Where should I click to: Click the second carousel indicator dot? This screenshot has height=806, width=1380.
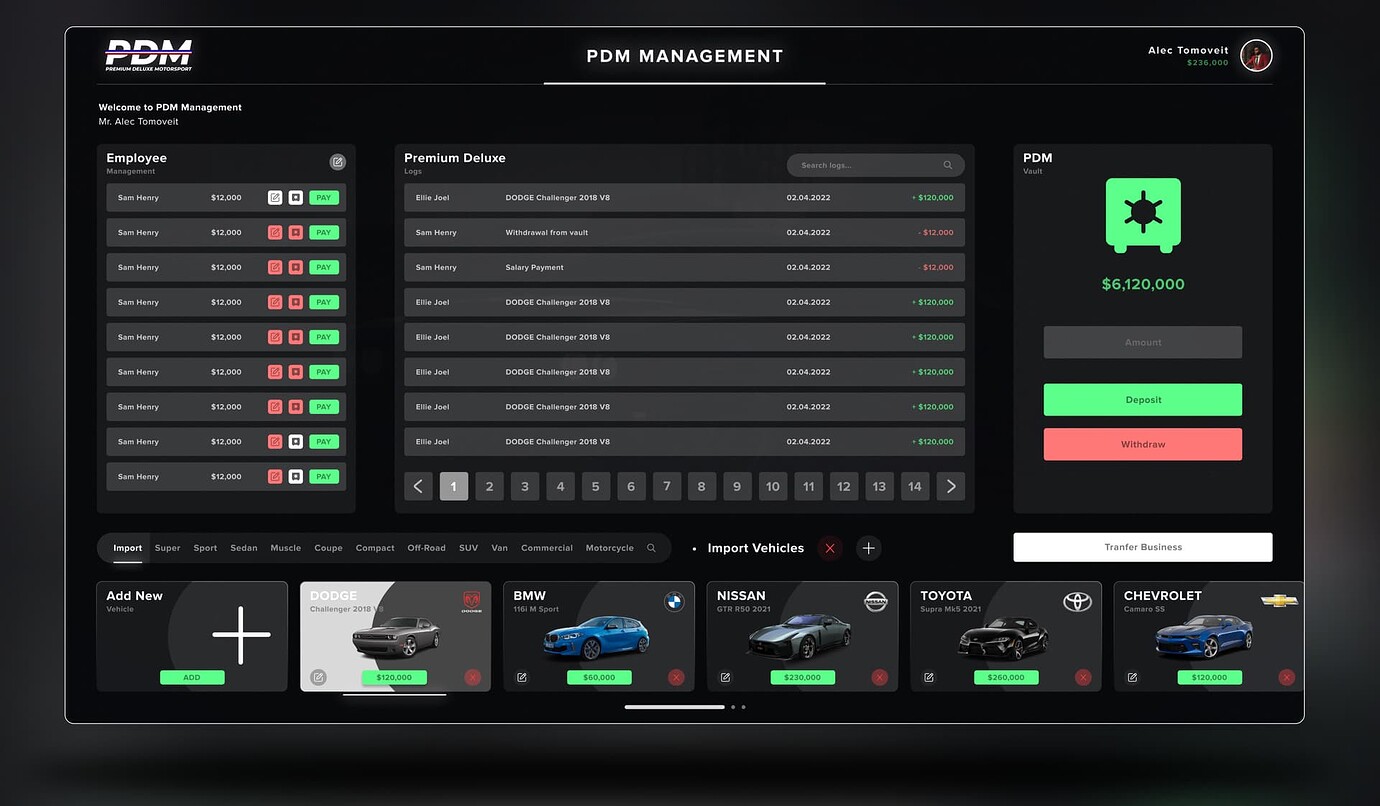coord(733,707)
